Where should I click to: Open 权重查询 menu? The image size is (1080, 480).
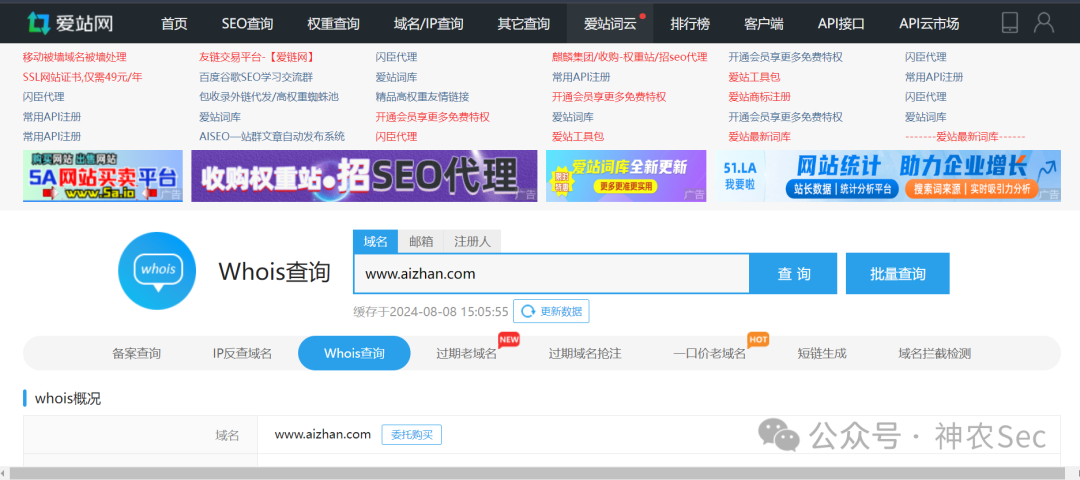333,24
